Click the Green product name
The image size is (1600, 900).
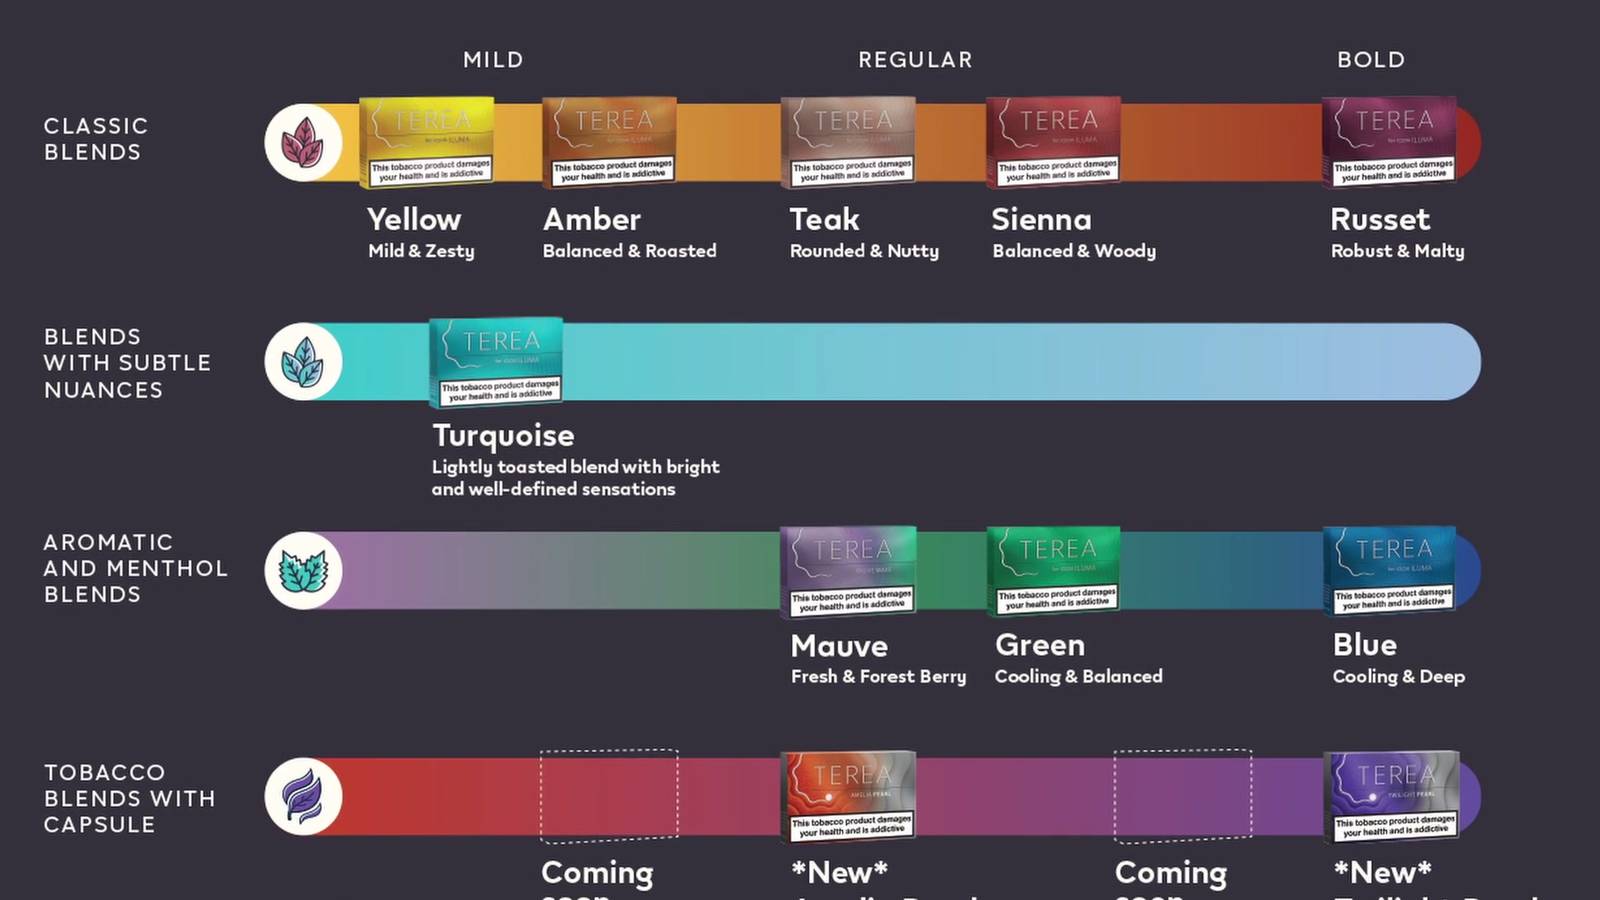[x=1040, y=645]
